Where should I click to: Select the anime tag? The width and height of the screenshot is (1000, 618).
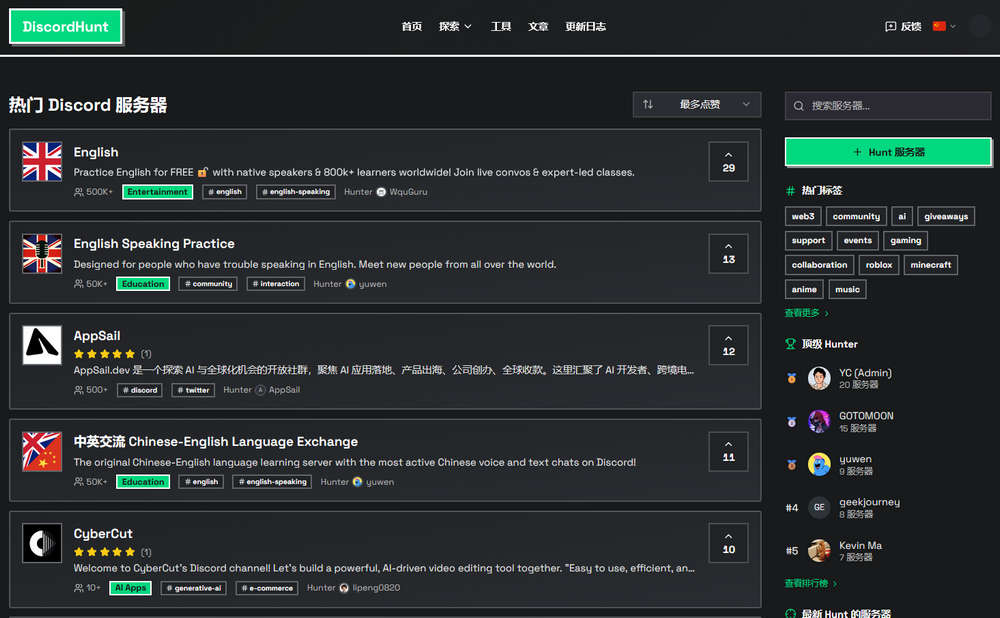click(804, 290)
